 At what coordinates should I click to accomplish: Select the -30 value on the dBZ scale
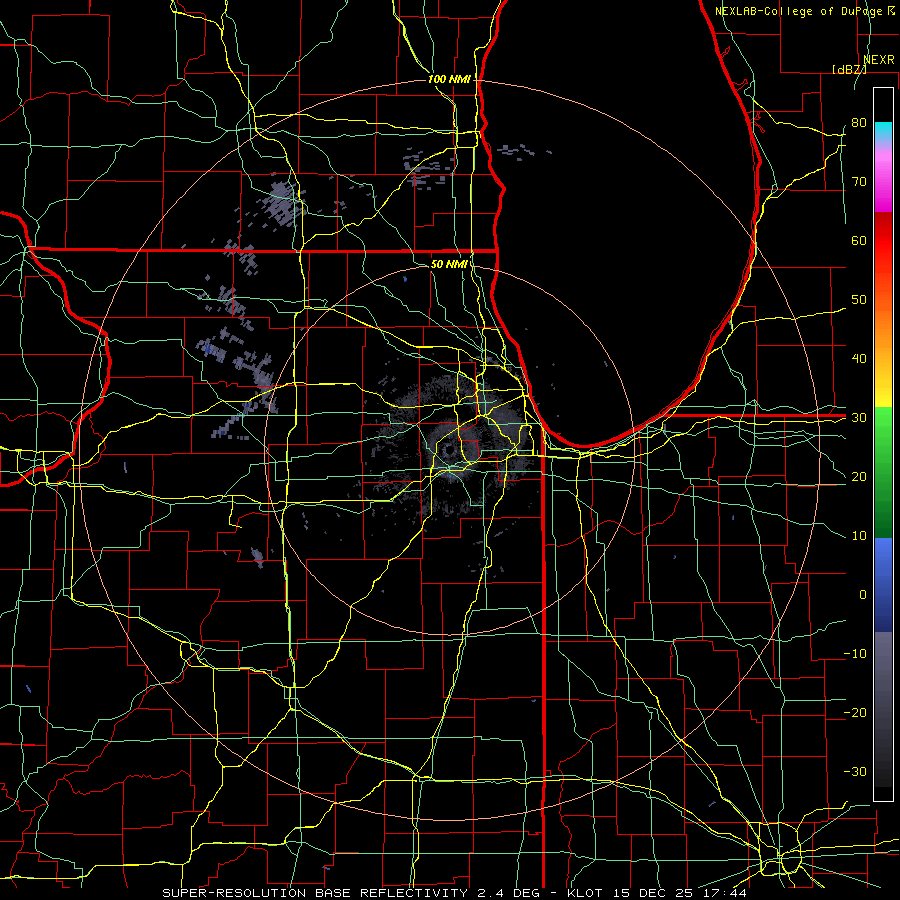855,771
